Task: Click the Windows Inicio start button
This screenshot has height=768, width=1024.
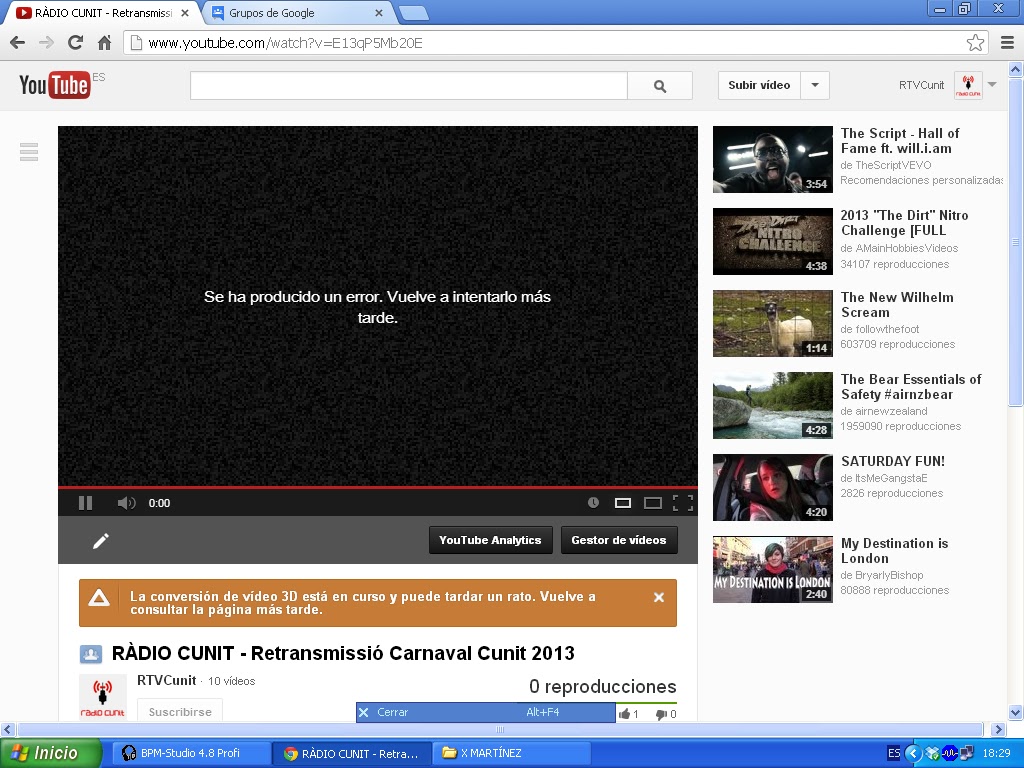Action: [x=51, y=753]
